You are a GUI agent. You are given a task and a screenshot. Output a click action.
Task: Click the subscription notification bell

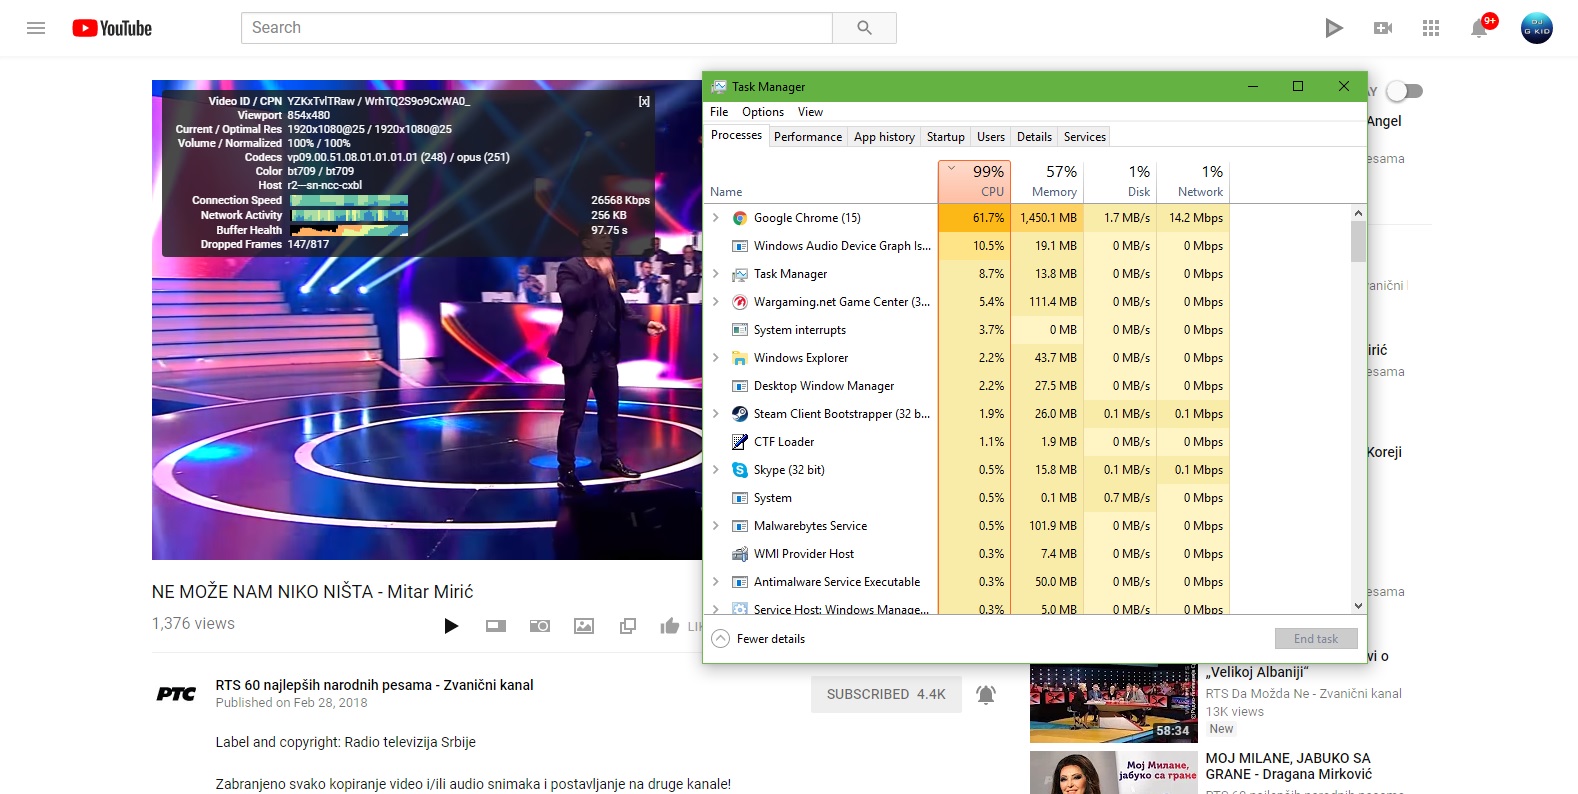(x=986, y=694)
